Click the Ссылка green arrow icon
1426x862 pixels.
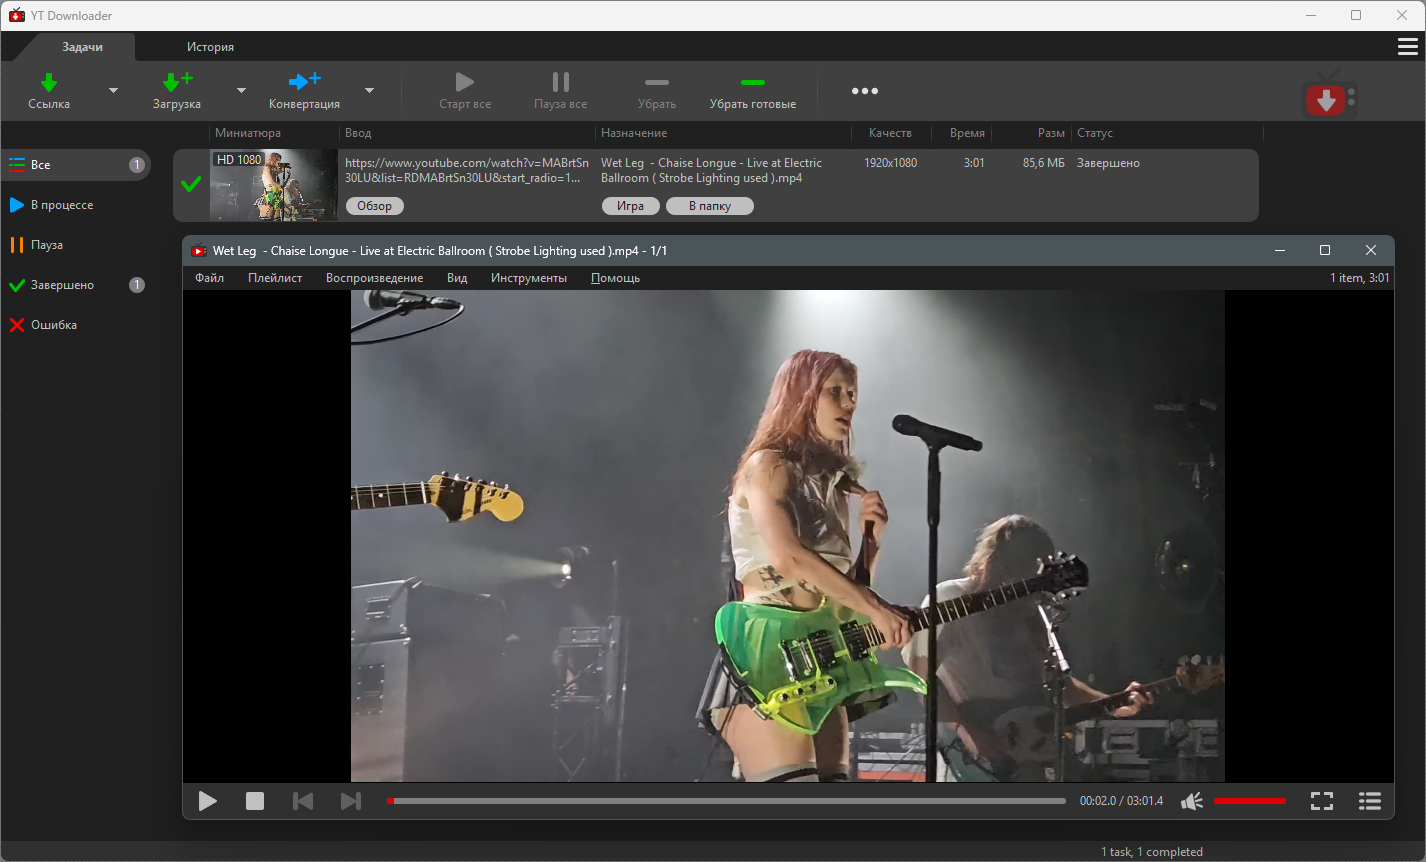(x=48, y=82)
